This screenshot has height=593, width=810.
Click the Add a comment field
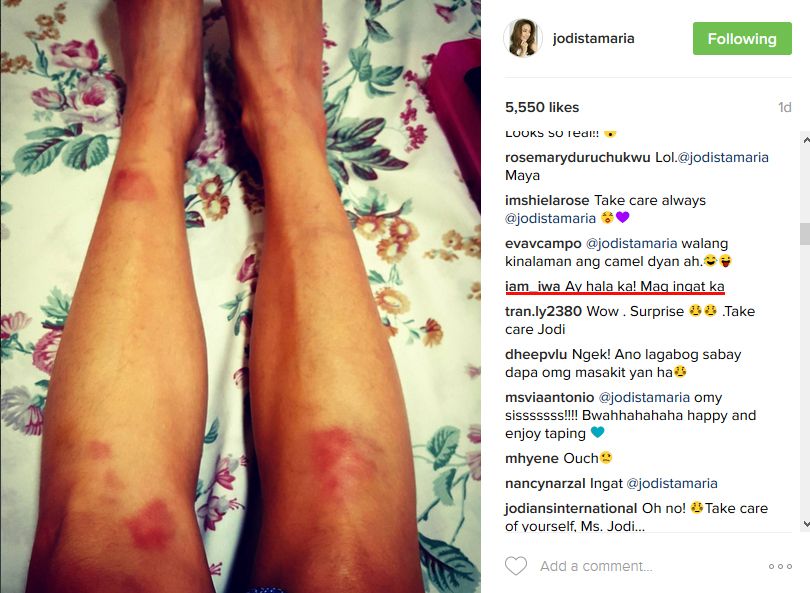[x=646, y=567]
